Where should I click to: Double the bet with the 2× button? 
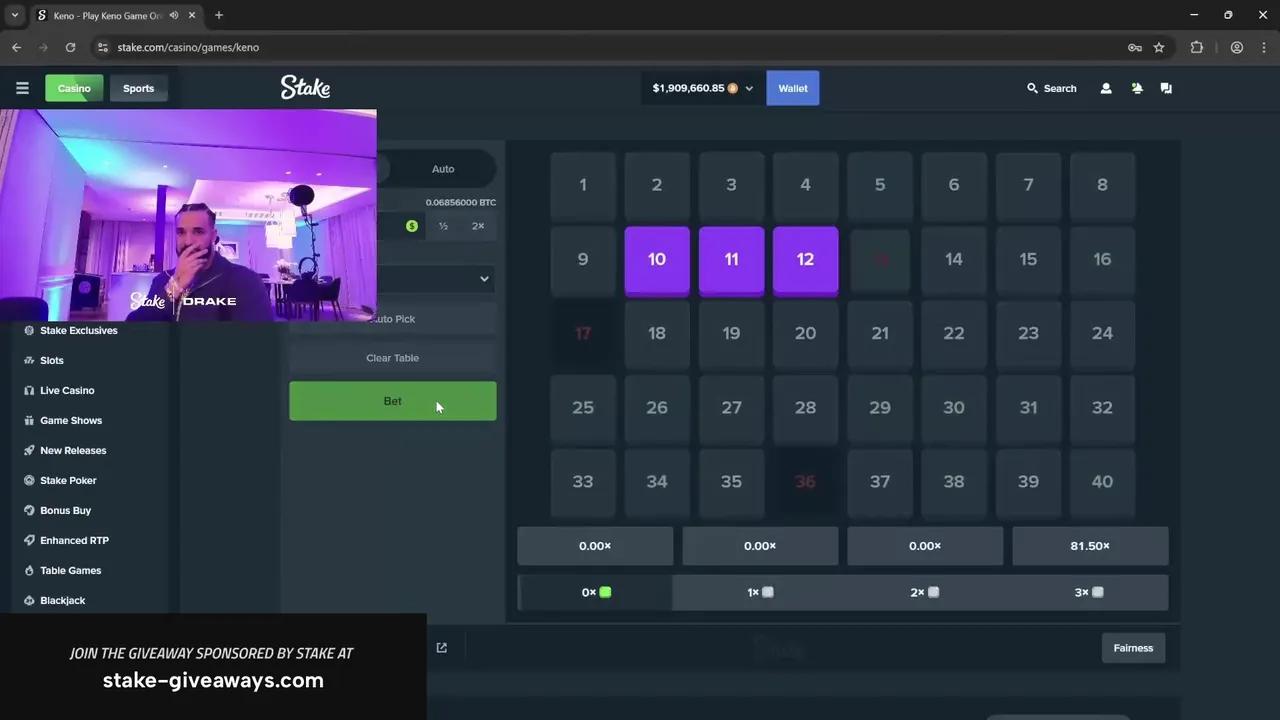click(x=478, y=226)
